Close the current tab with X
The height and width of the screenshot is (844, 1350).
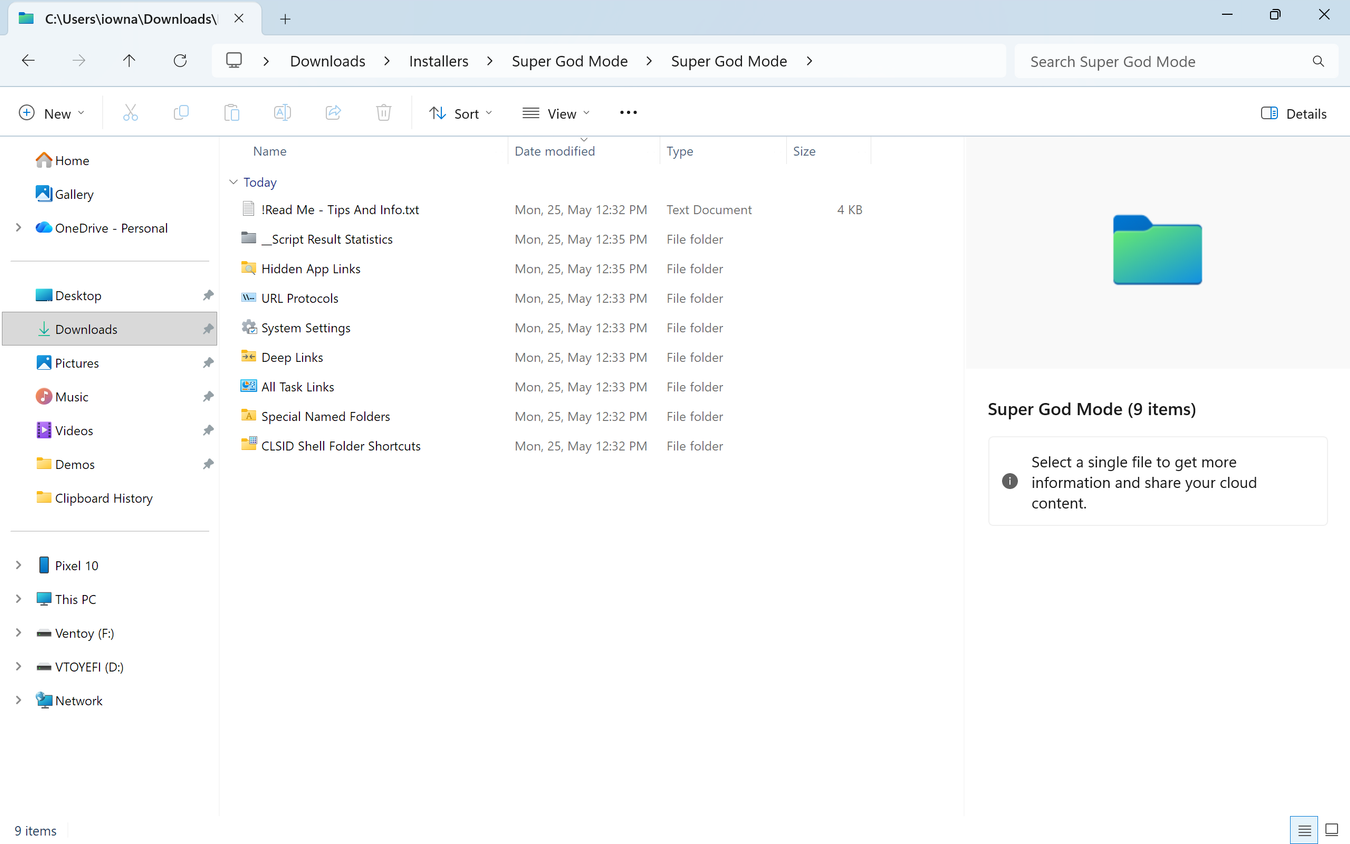(x=239, y=19)
